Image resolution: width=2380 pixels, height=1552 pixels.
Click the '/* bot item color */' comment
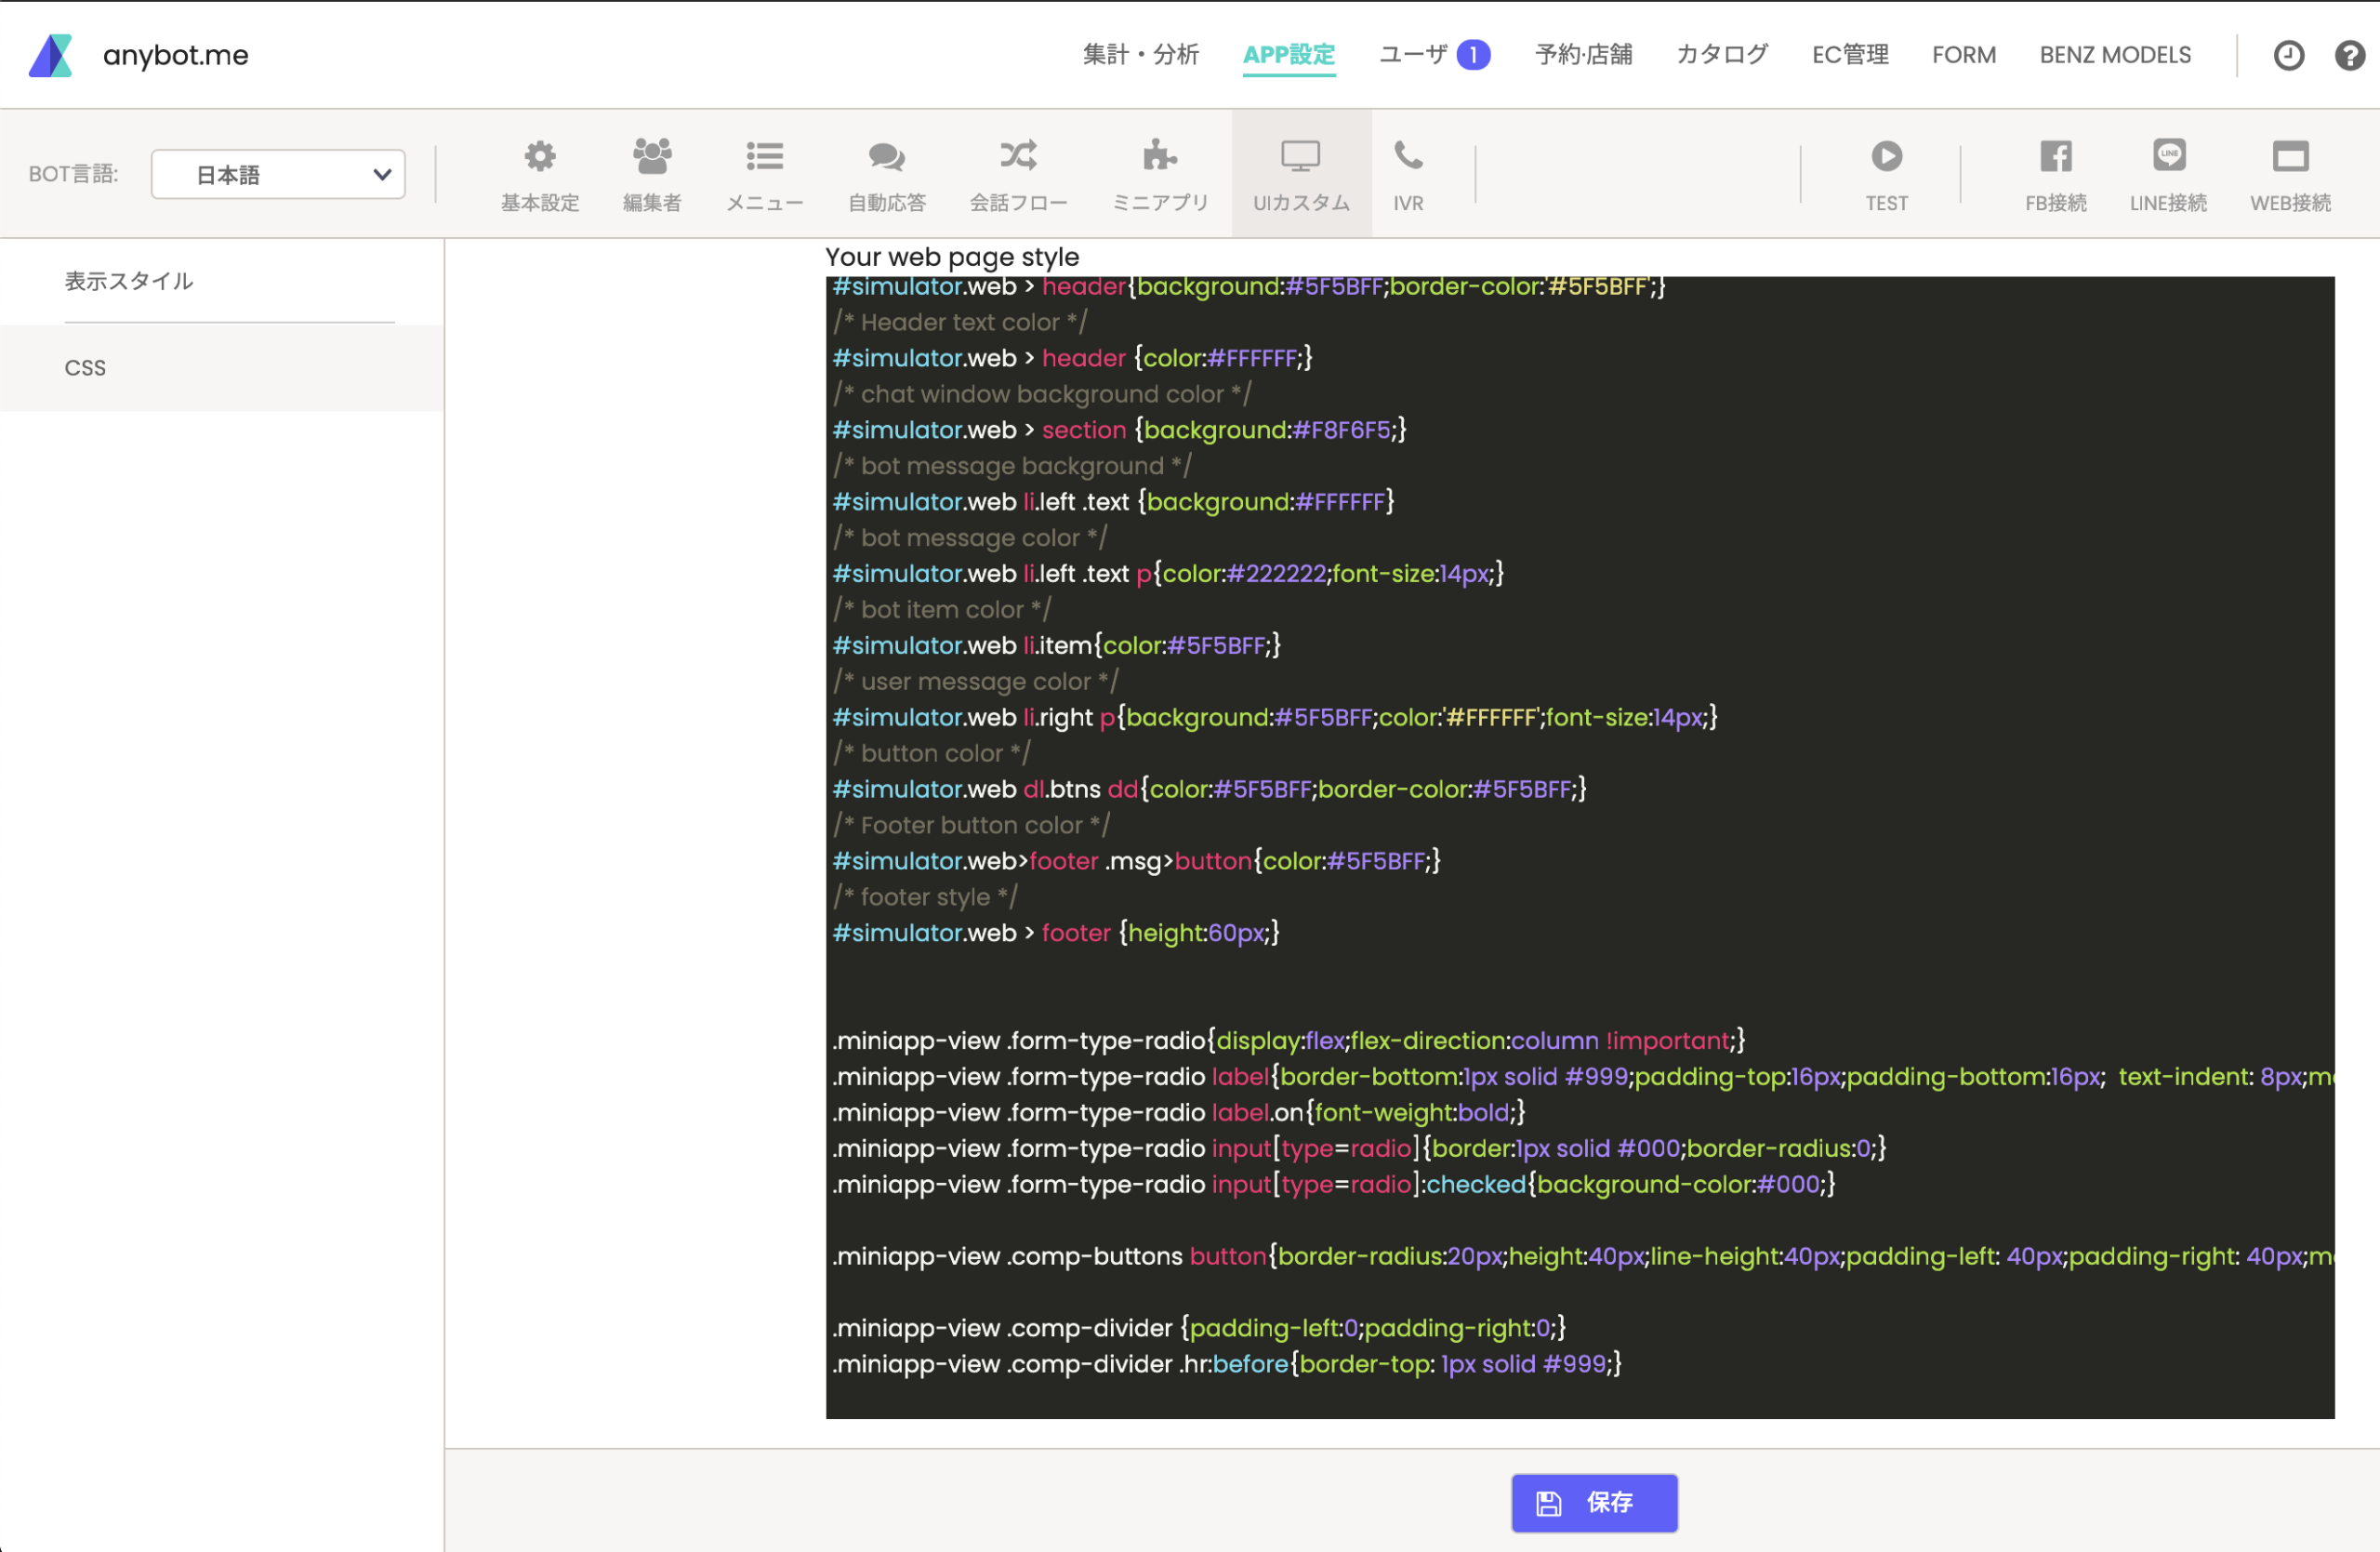pyautogui.click(x=942, y=610)
